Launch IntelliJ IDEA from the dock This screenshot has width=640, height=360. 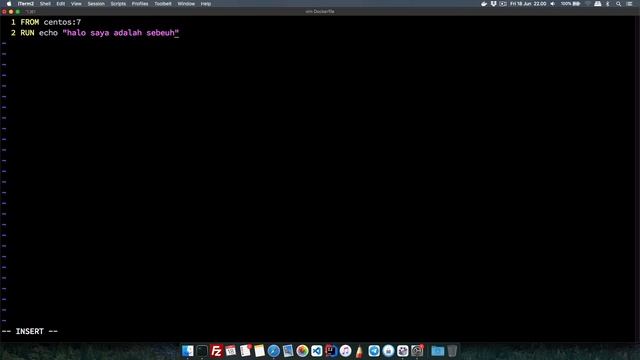click(x=331, y=351)
